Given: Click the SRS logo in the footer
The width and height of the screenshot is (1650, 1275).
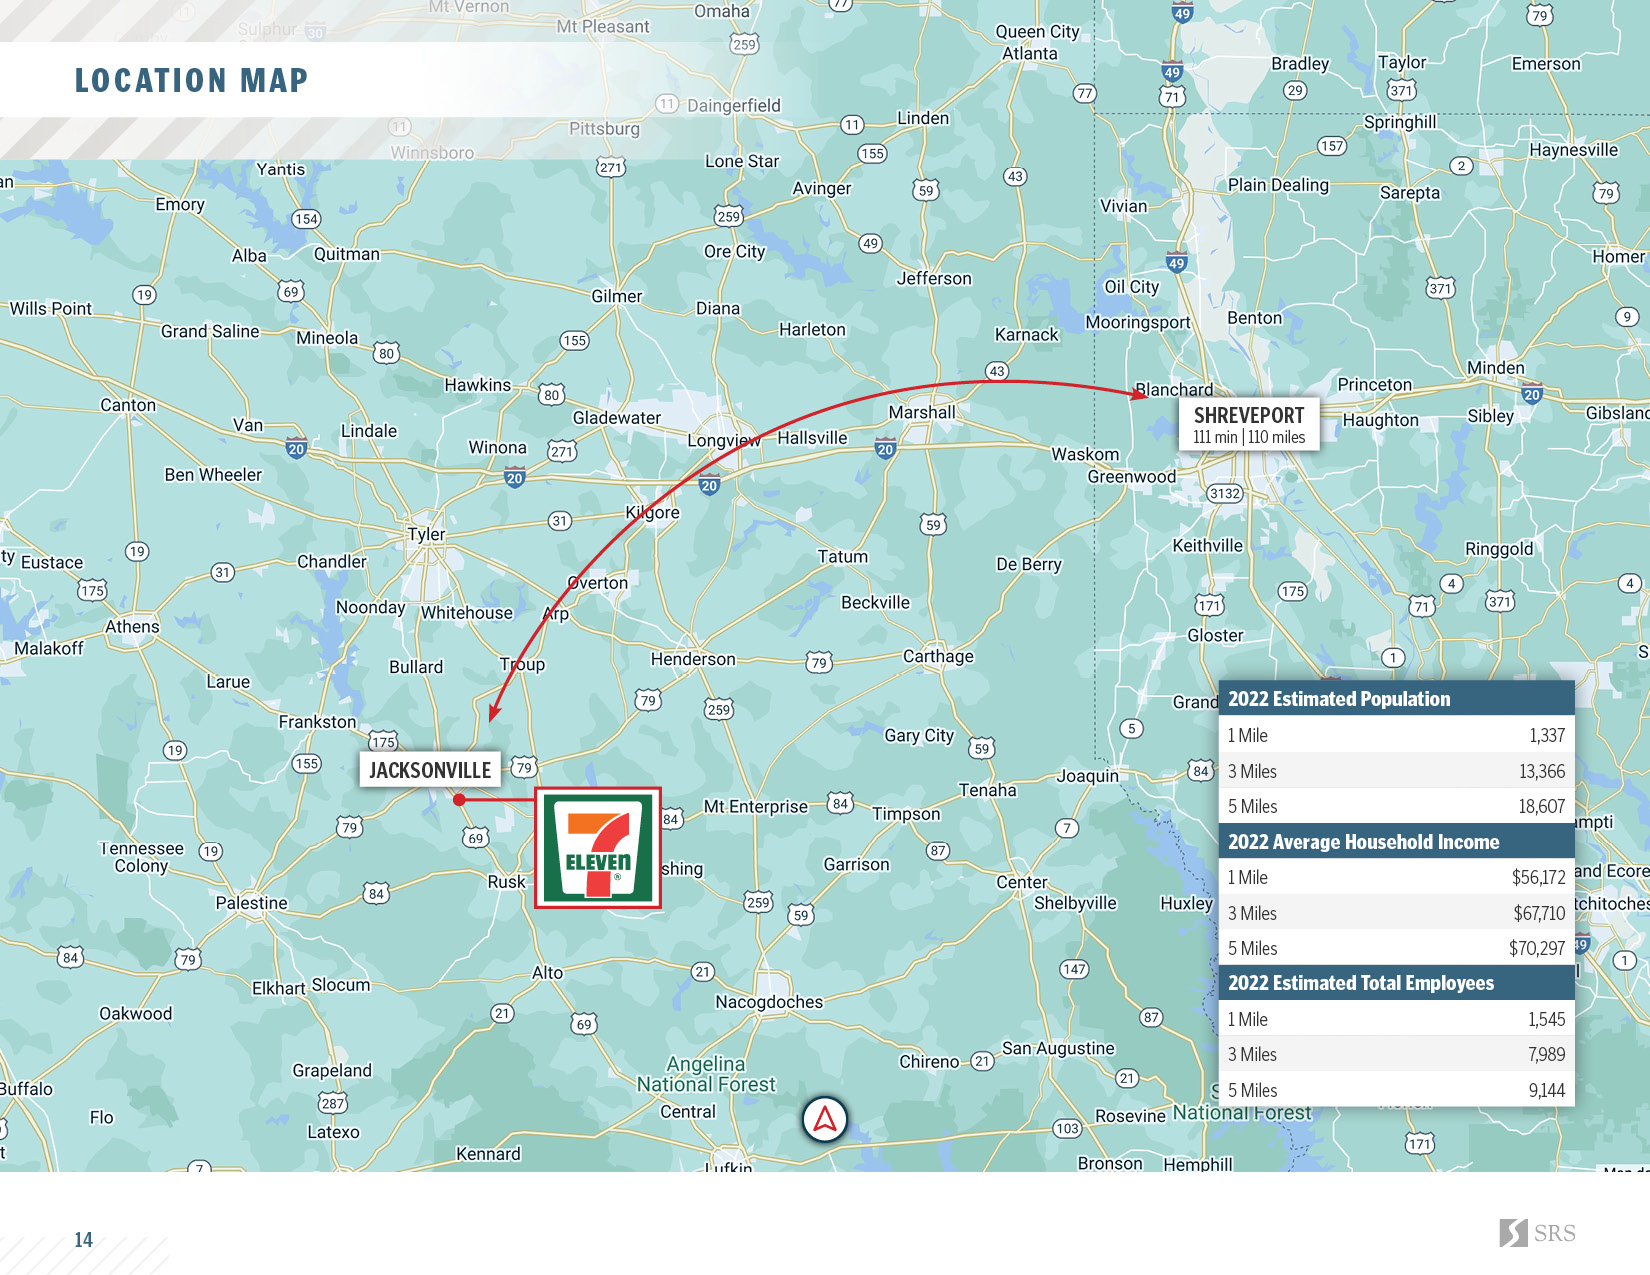Looking at the screenshot, I should click(x=1537, y=1233).
